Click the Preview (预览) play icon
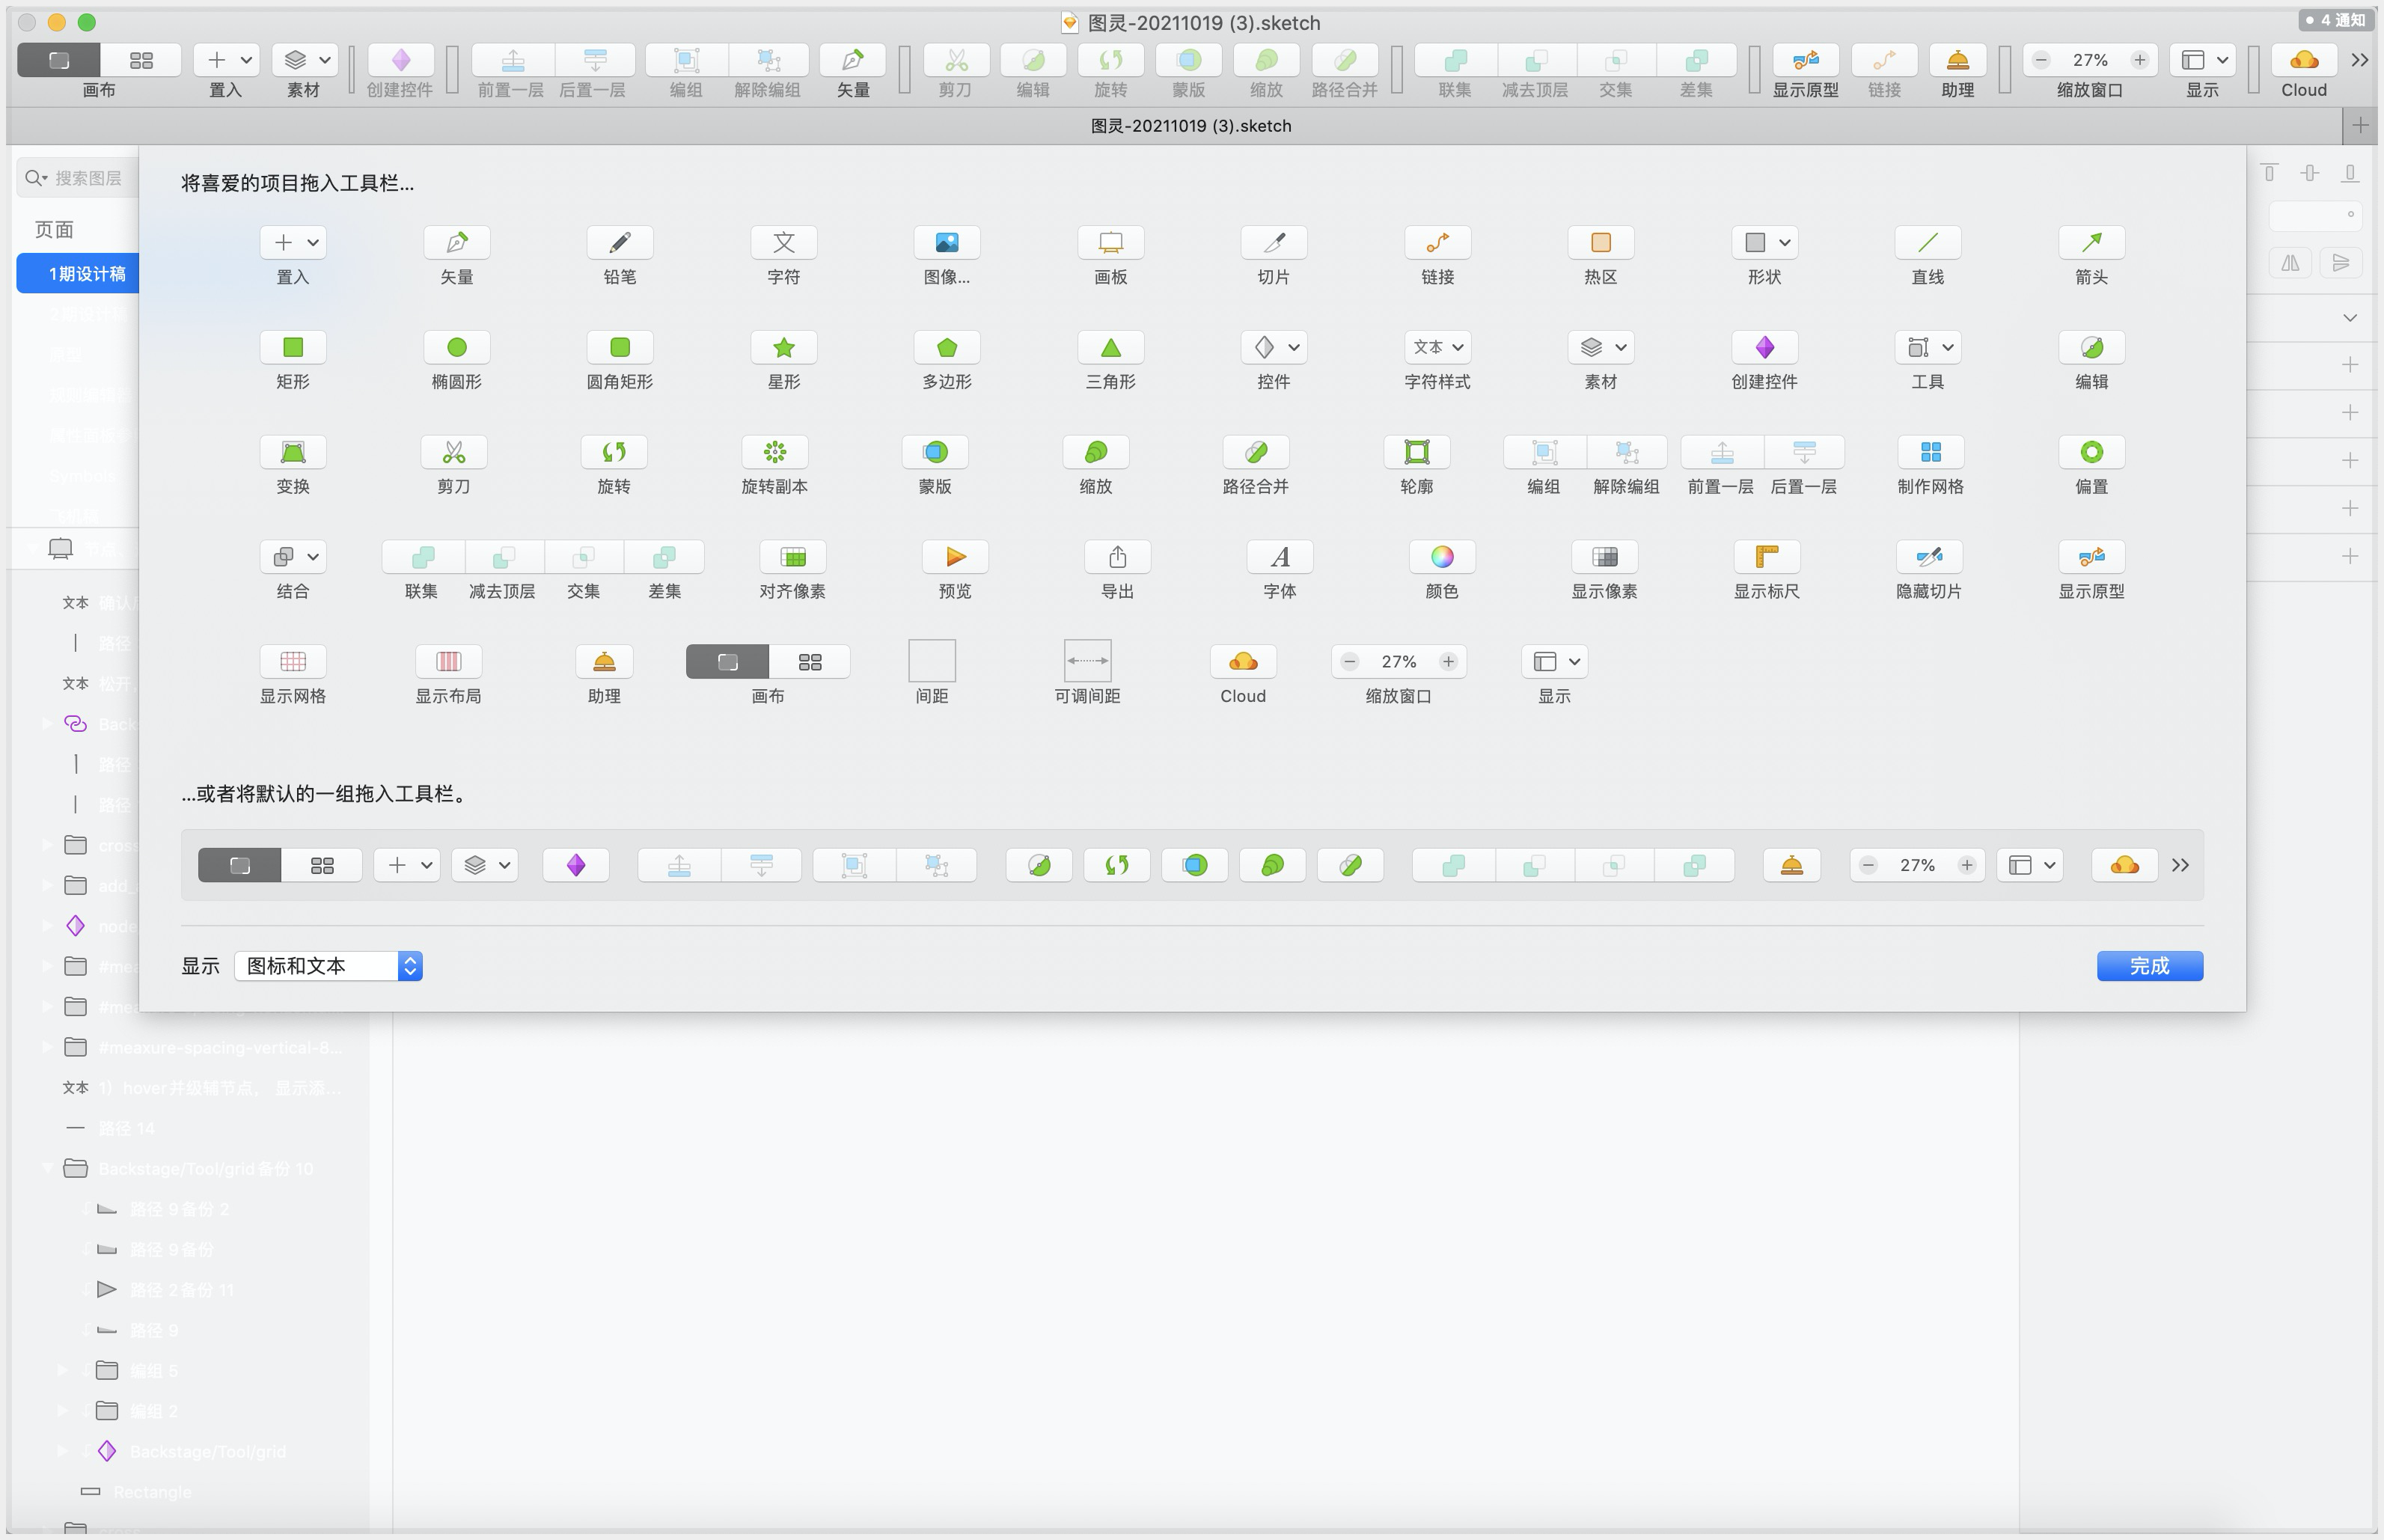Screen dimensions: 2384x1540 954,557
